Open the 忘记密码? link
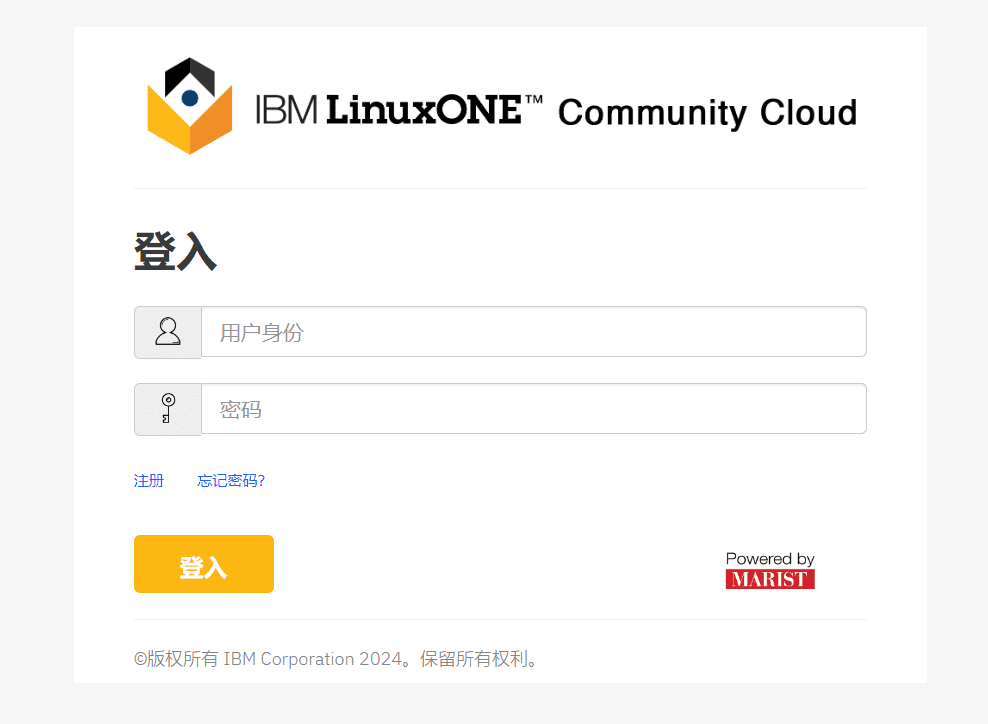Image resolution: width=988 pixels, height=724 pixels. 231,481
